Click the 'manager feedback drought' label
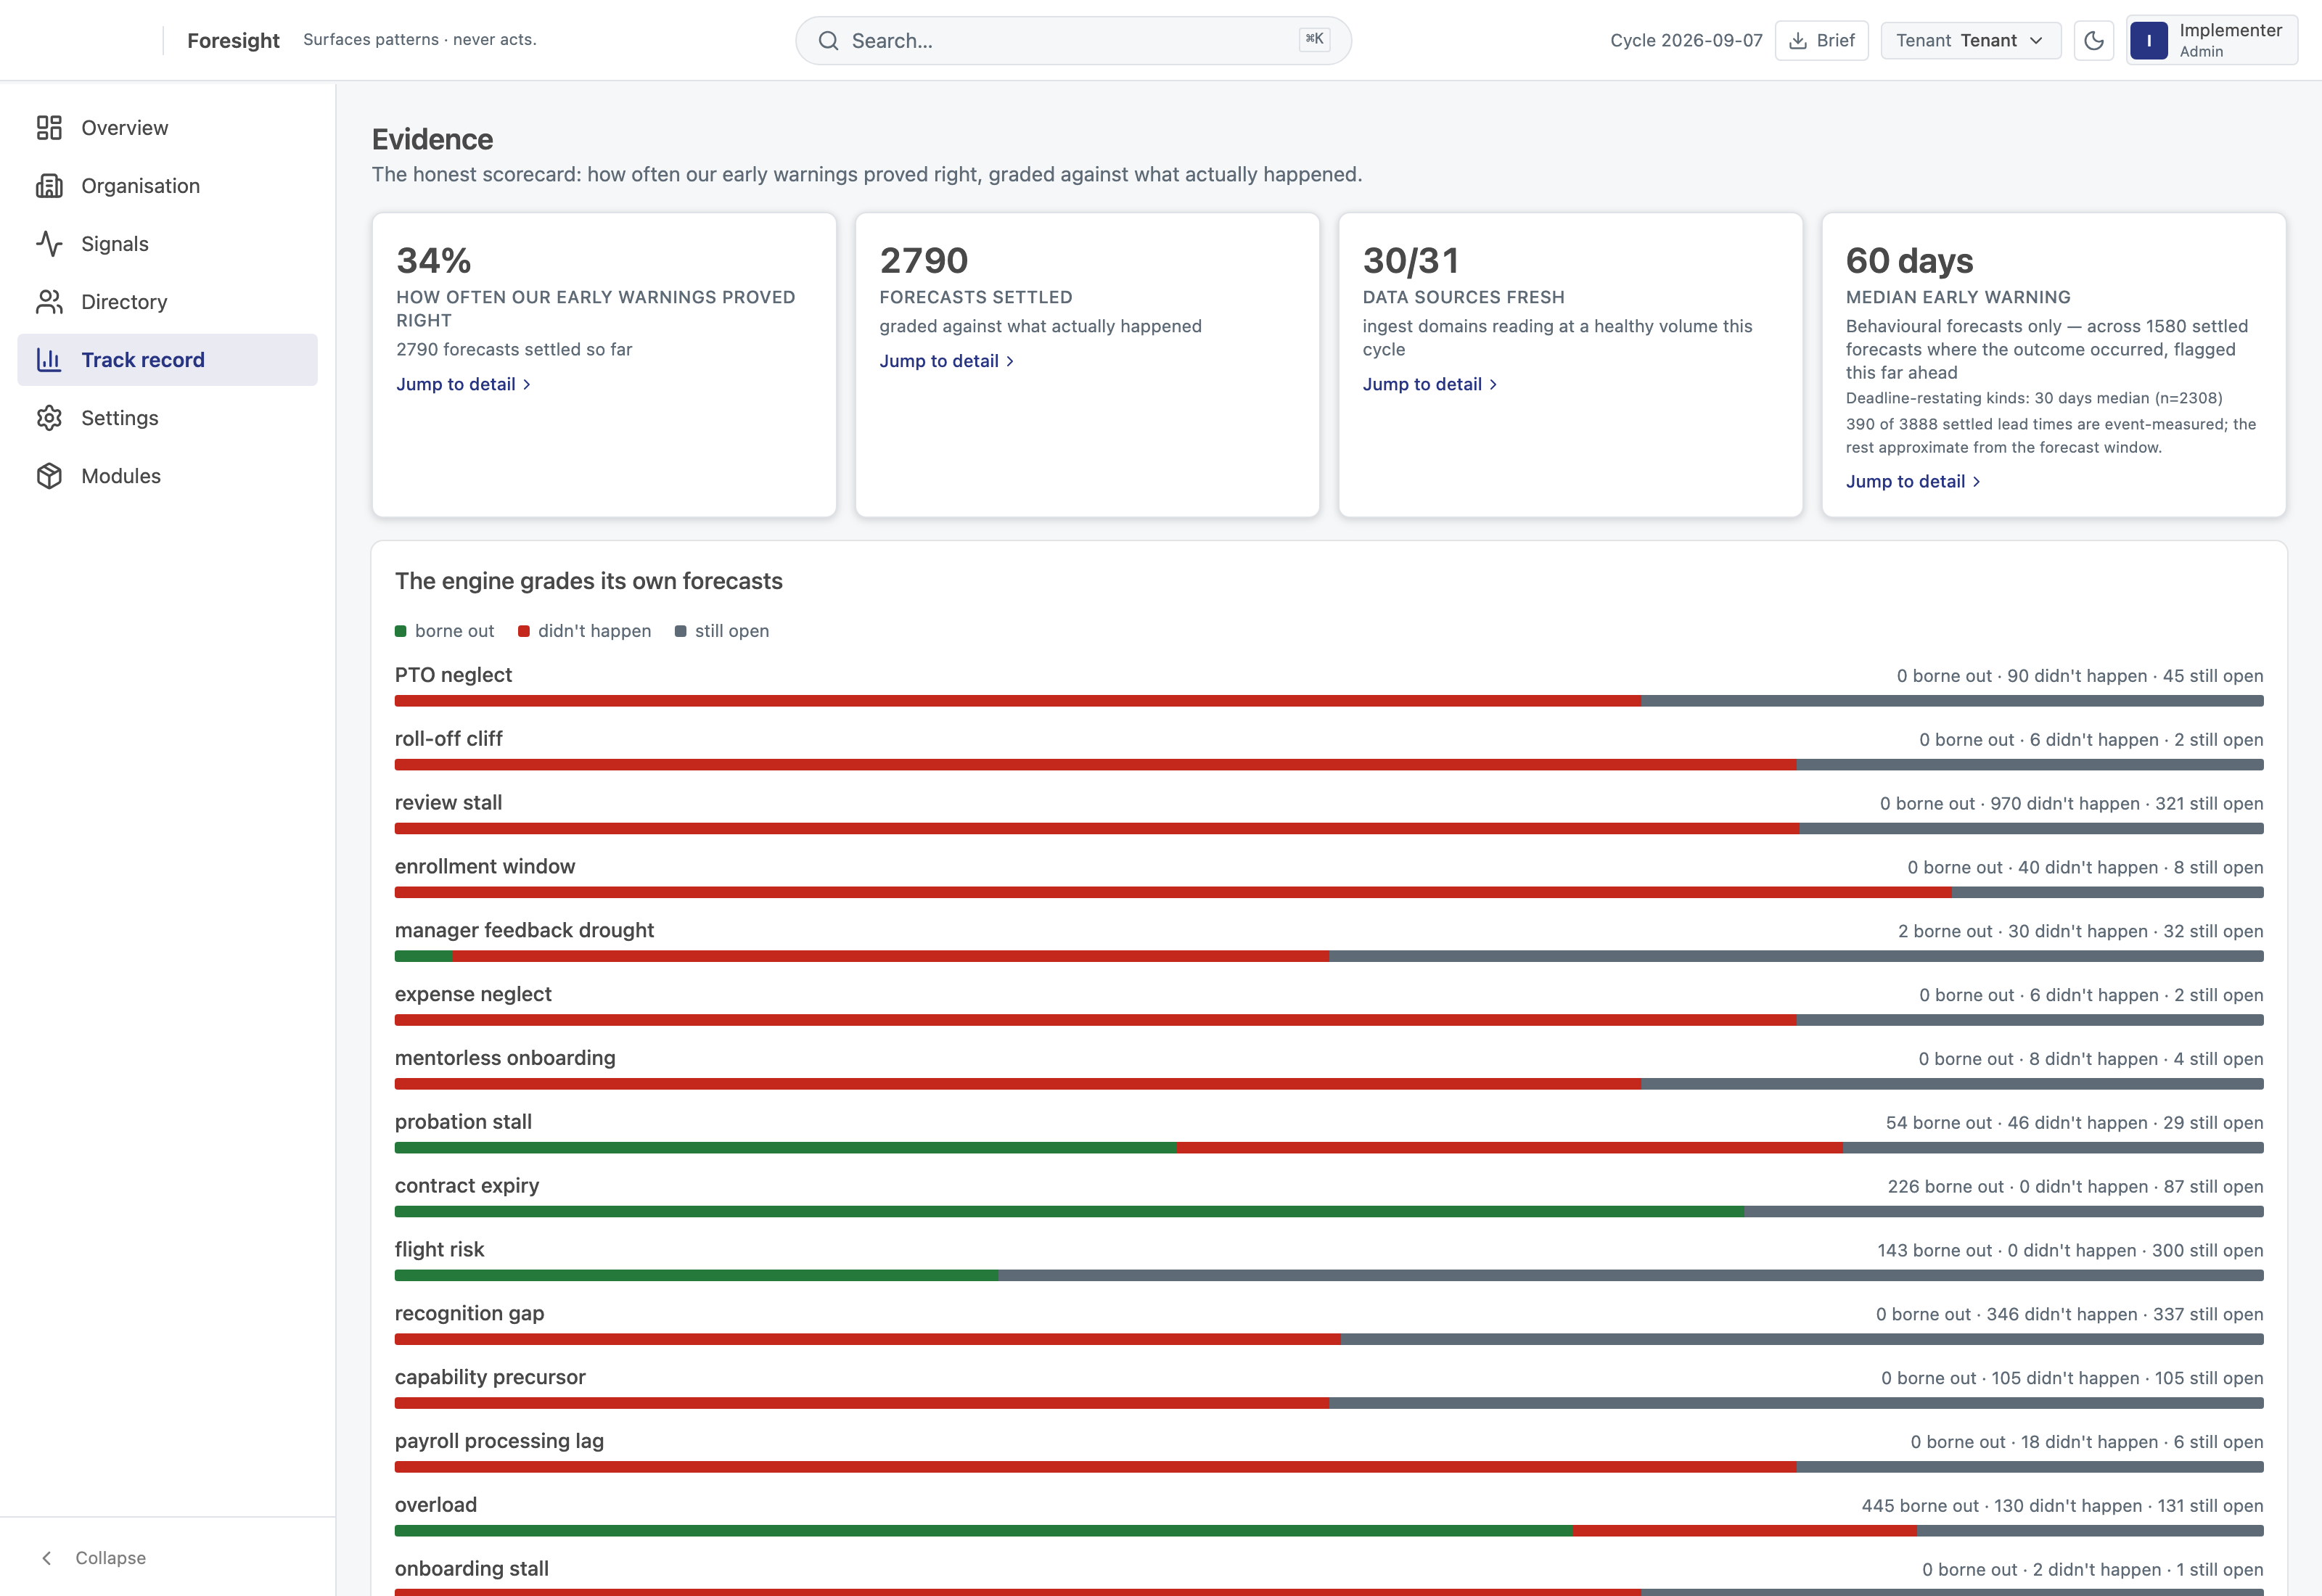The width and height of the screenshot is (2322, 1596). [x=524, y=930]
